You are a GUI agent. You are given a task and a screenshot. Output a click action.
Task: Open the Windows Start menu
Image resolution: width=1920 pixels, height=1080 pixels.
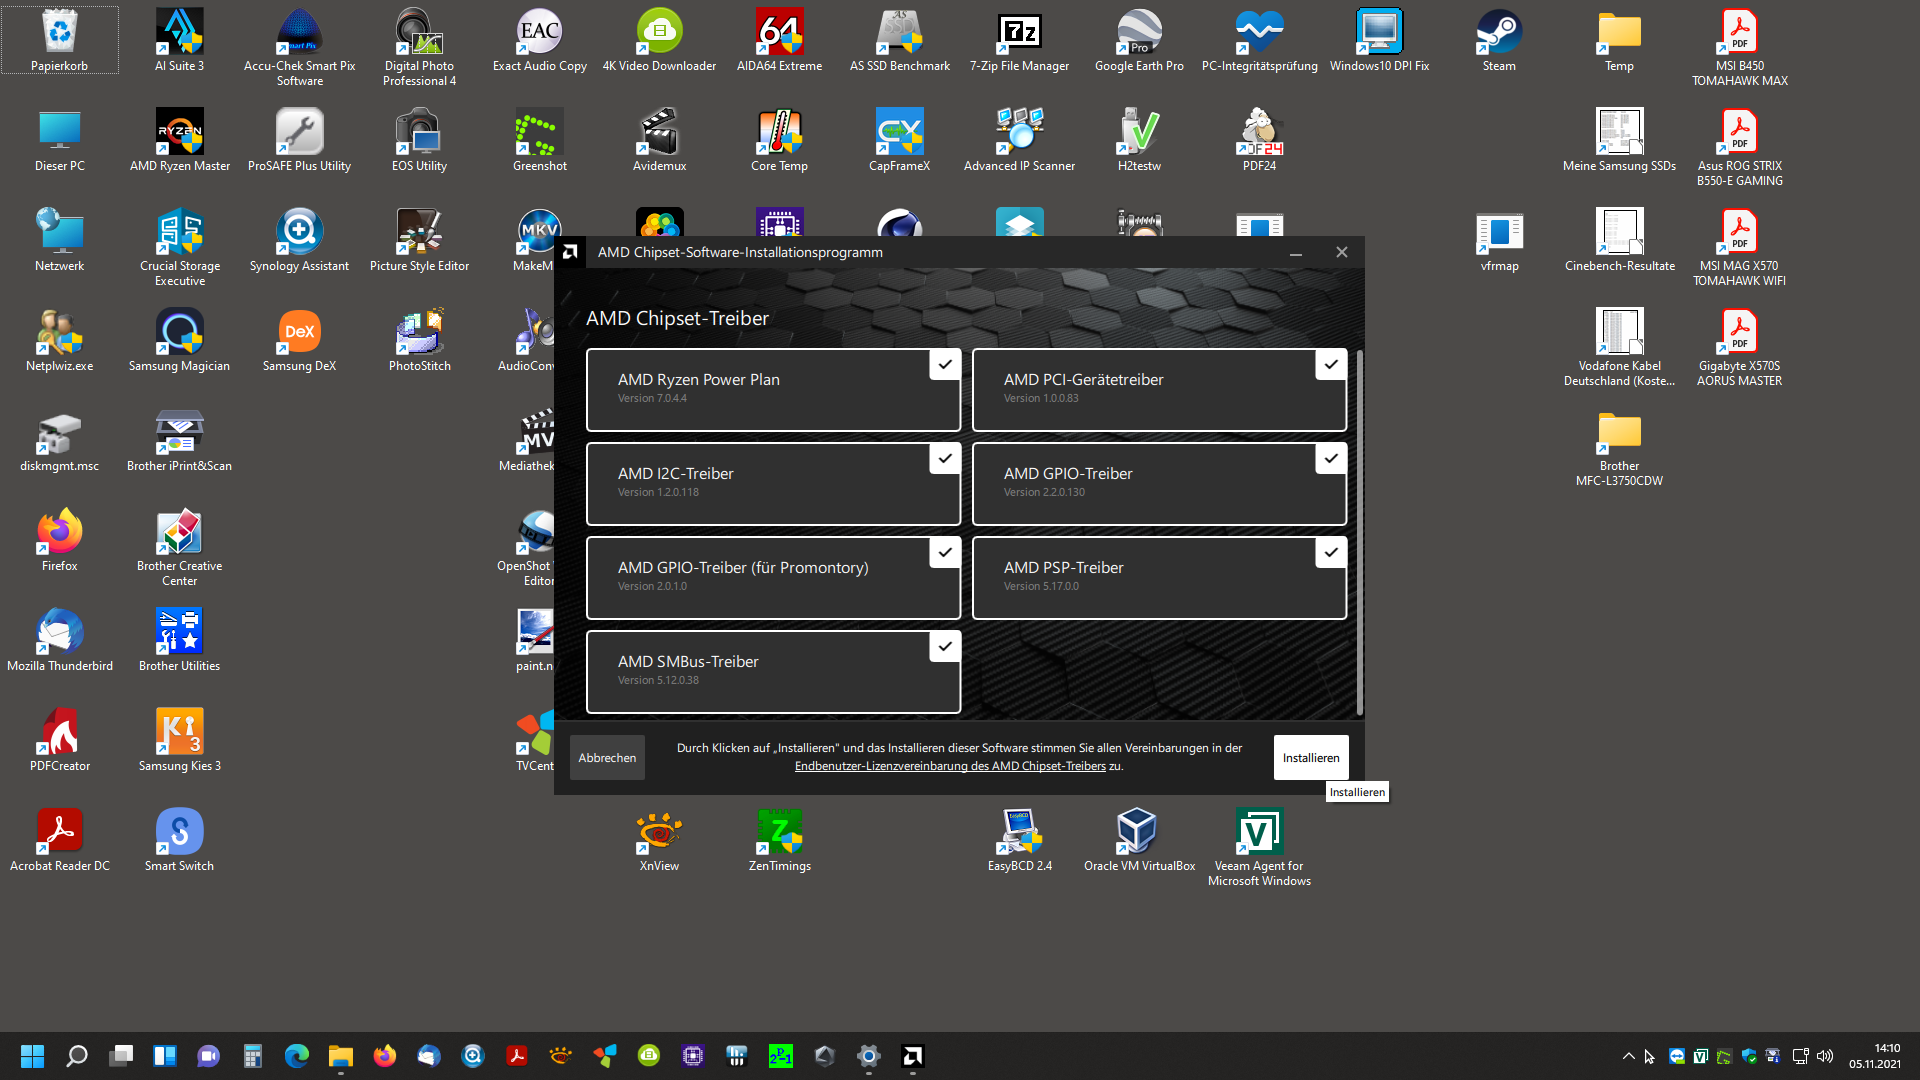tap(32, 1056)
